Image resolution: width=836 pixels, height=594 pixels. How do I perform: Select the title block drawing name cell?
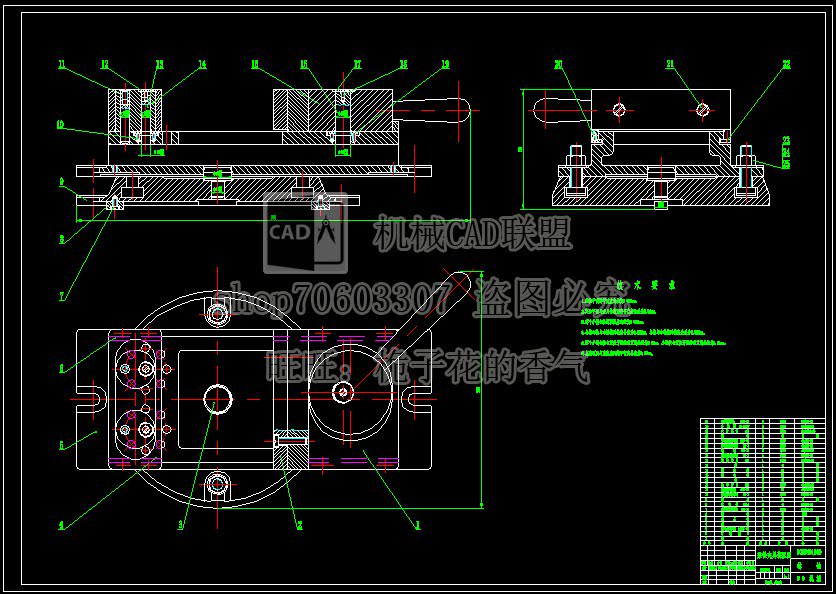click(x=774, y=553)
